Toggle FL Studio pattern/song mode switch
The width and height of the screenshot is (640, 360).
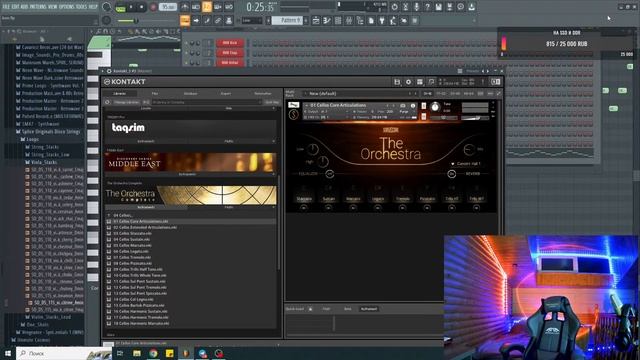(x=120, y=7)
